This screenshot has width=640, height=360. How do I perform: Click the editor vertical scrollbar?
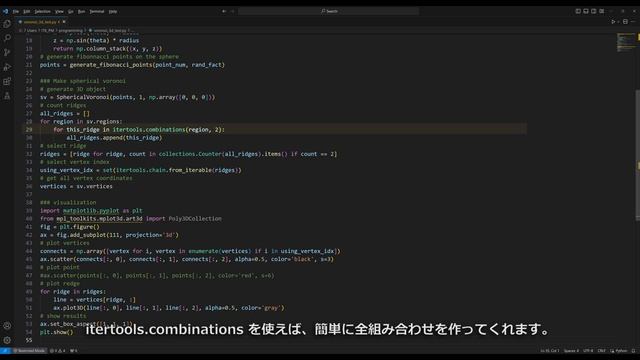pyautogui.click(x=638, y=155)
